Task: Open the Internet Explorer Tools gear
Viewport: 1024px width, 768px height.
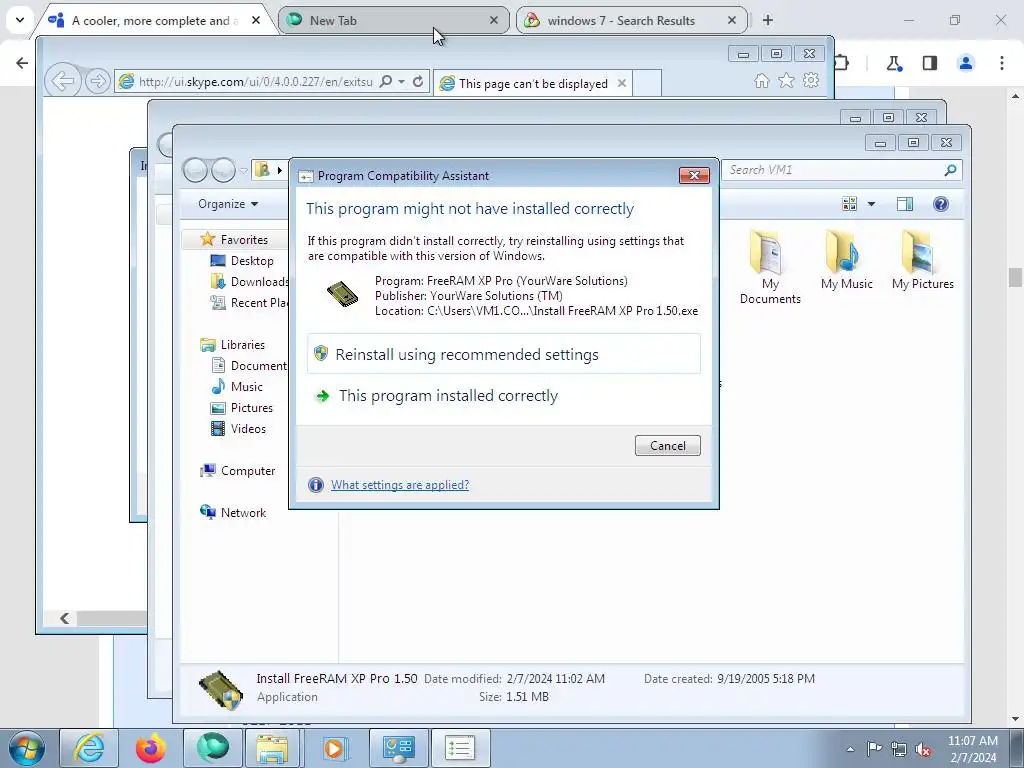Action: point(811,80)
